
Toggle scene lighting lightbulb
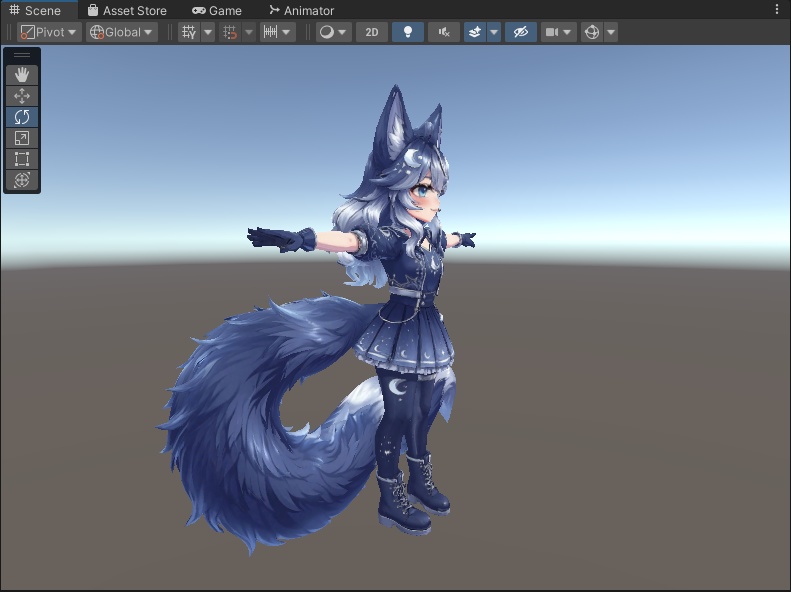click(408, 32)
